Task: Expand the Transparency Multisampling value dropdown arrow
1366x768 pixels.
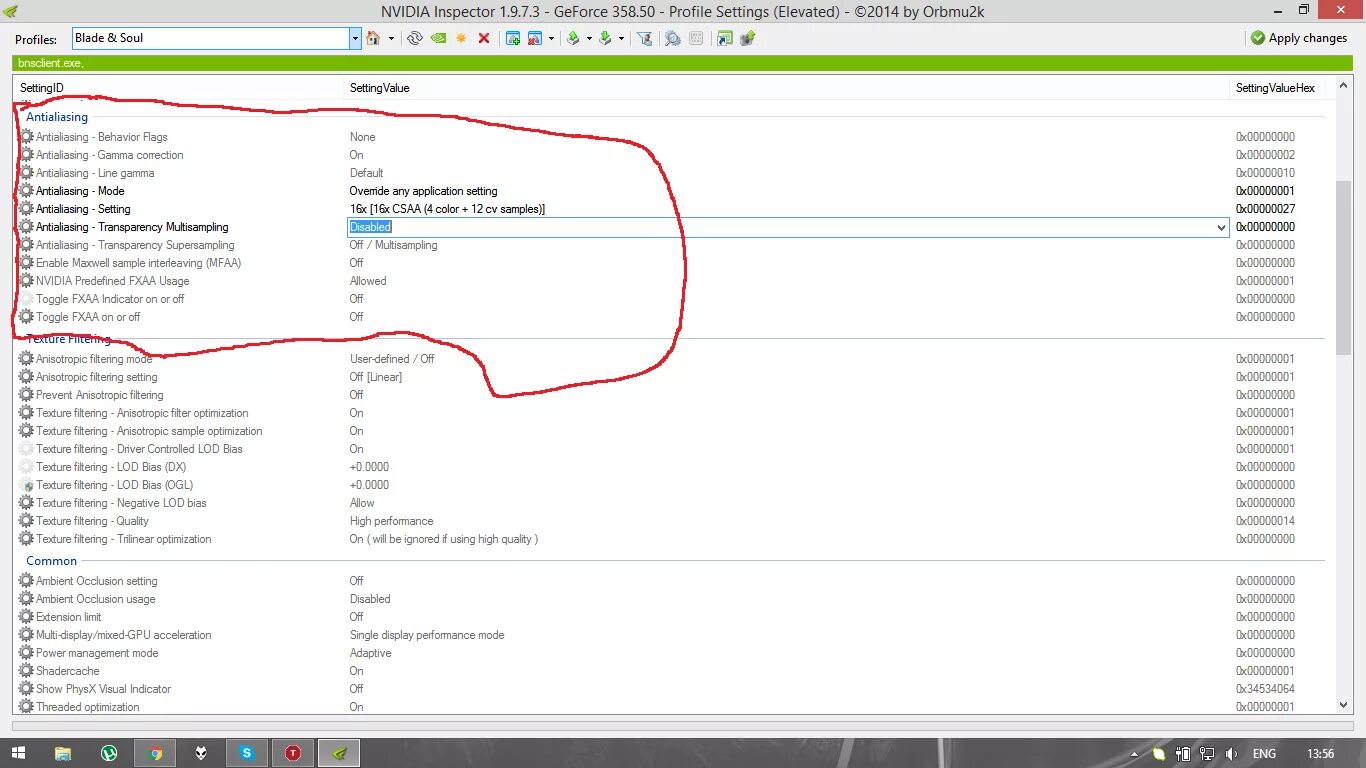Action: coord(1220,227)
